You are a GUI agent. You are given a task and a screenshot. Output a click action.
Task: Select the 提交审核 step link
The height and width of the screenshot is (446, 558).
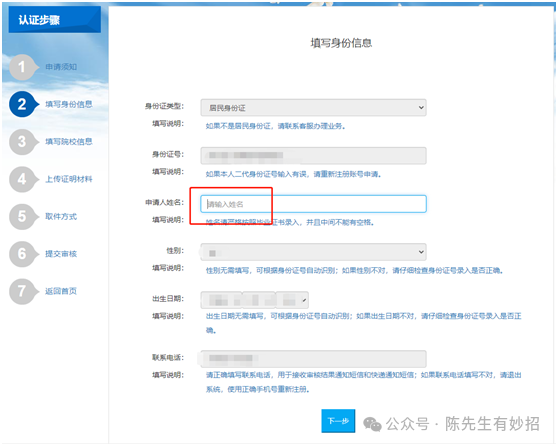(61, 254)
